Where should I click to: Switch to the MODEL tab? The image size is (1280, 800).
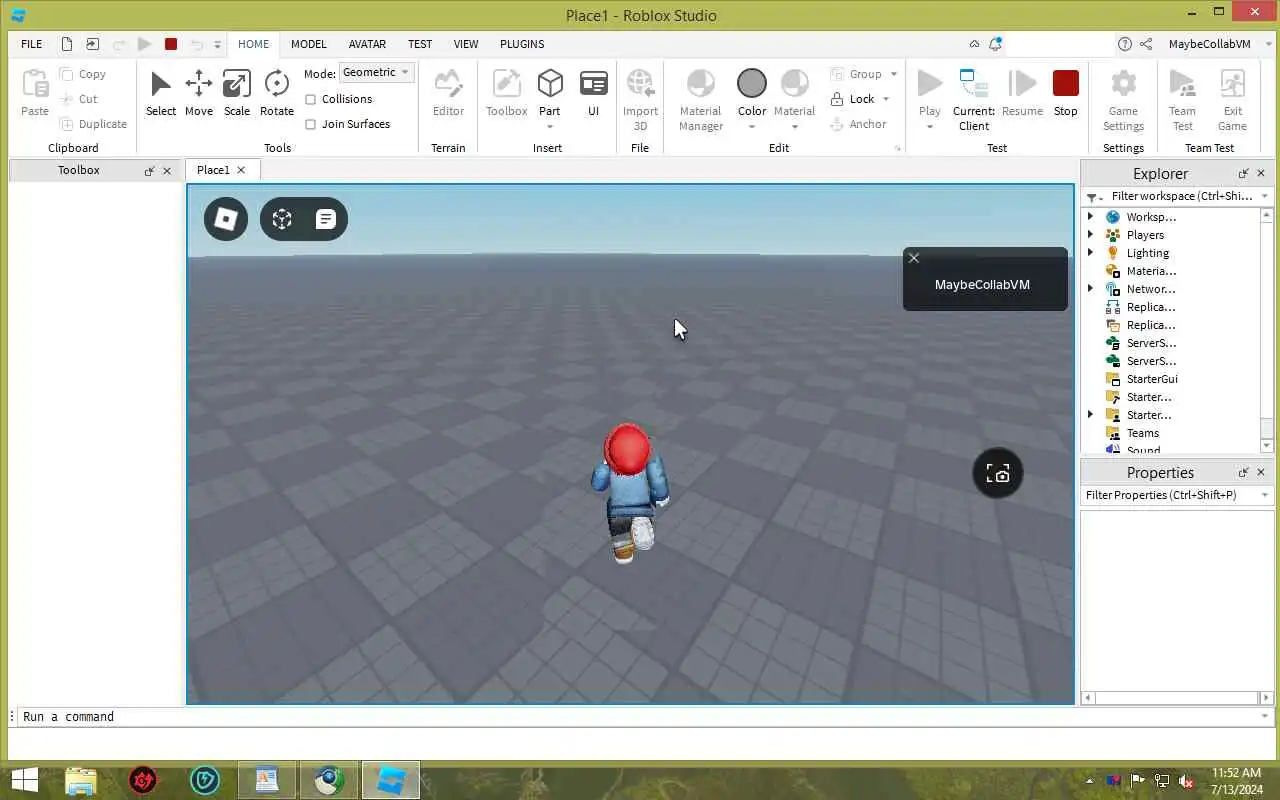(x=309, y=44)
